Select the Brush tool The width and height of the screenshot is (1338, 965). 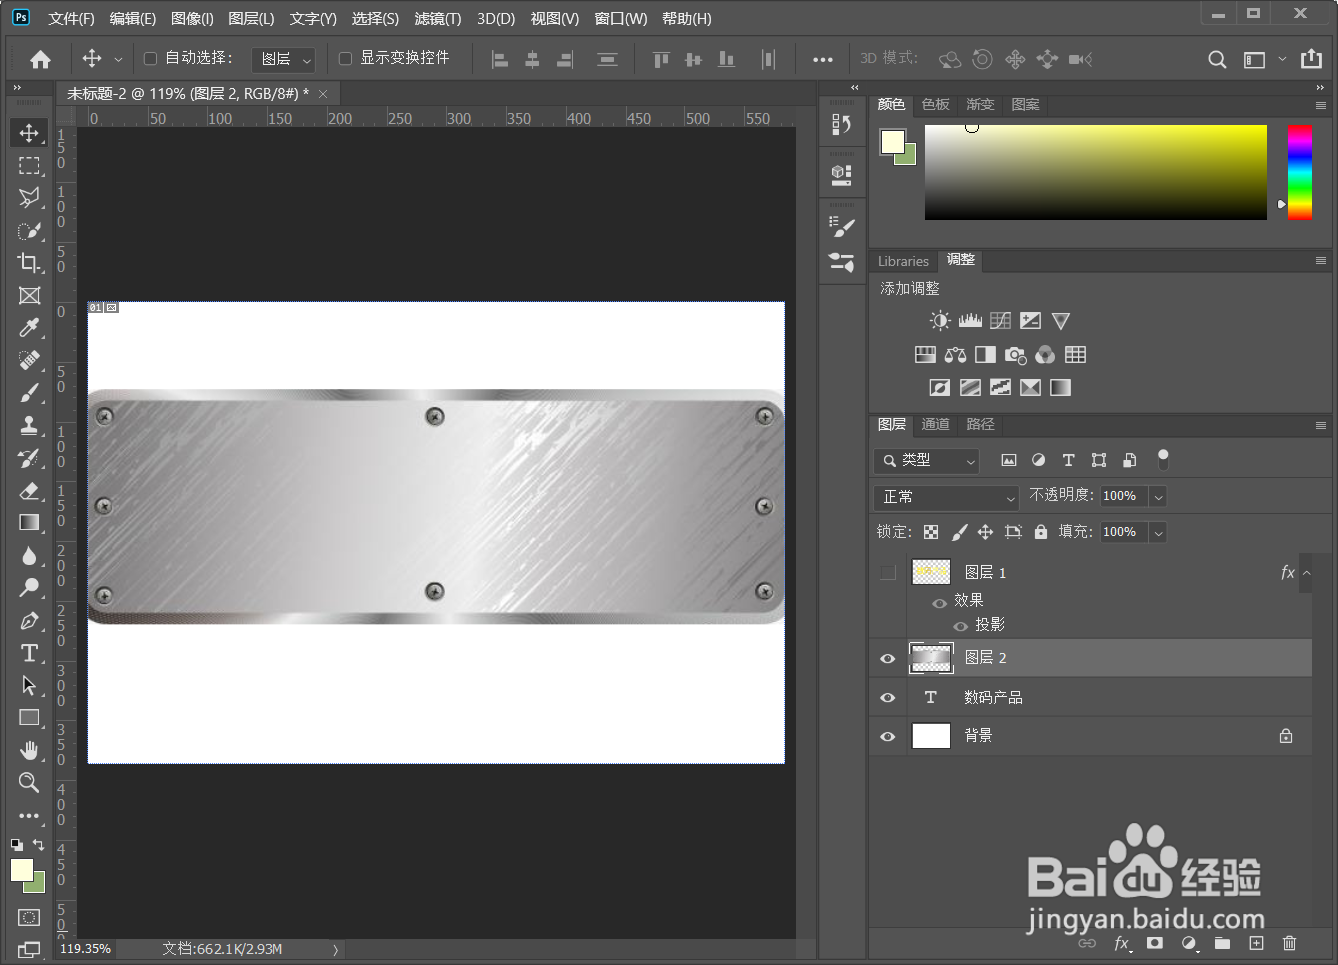pyautogui.click(x=29, y=393)
